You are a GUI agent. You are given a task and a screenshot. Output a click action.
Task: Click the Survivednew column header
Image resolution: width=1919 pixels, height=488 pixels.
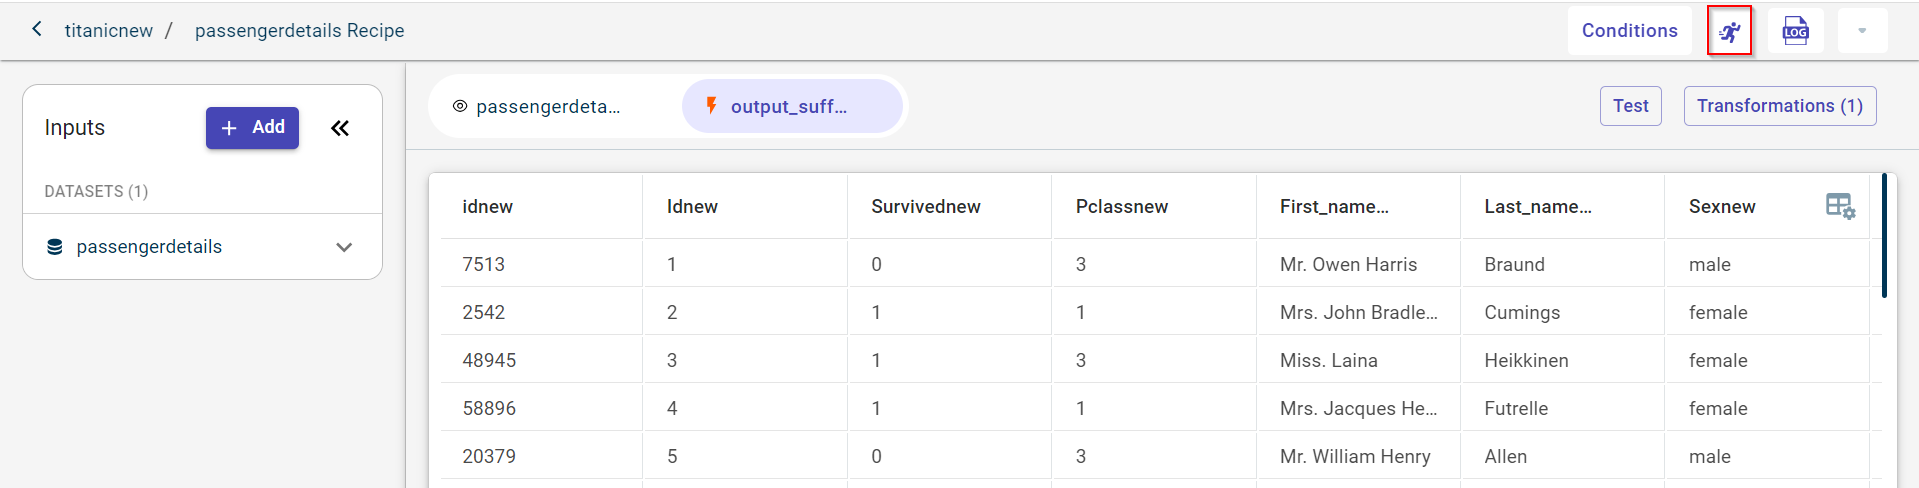[x=925, y=207]
